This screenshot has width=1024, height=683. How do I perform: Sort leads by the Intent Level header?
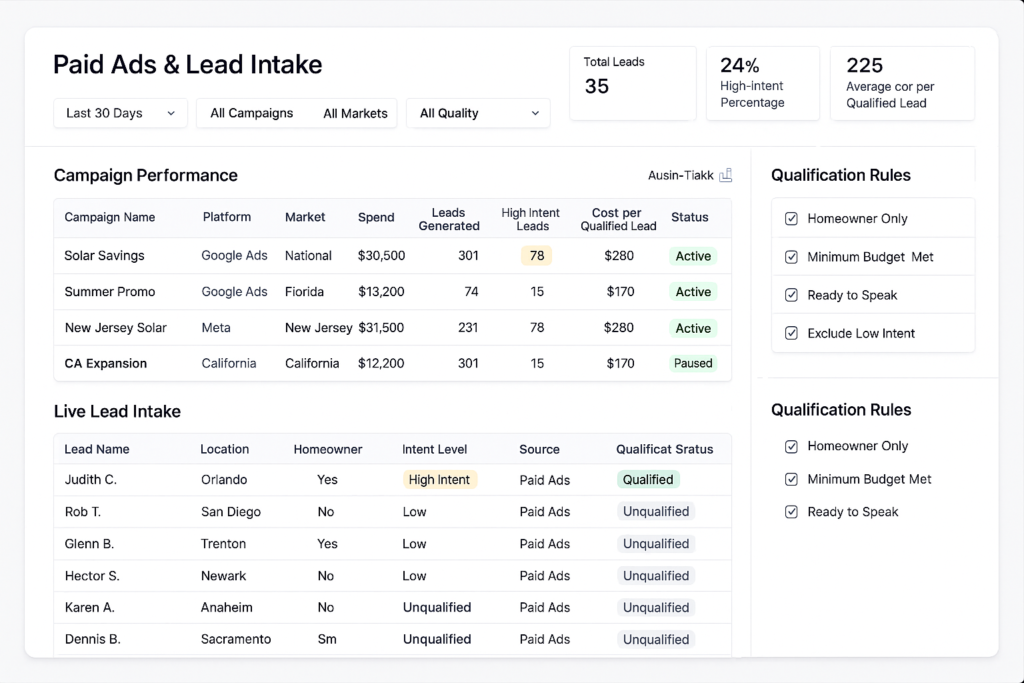pos(434,449)
